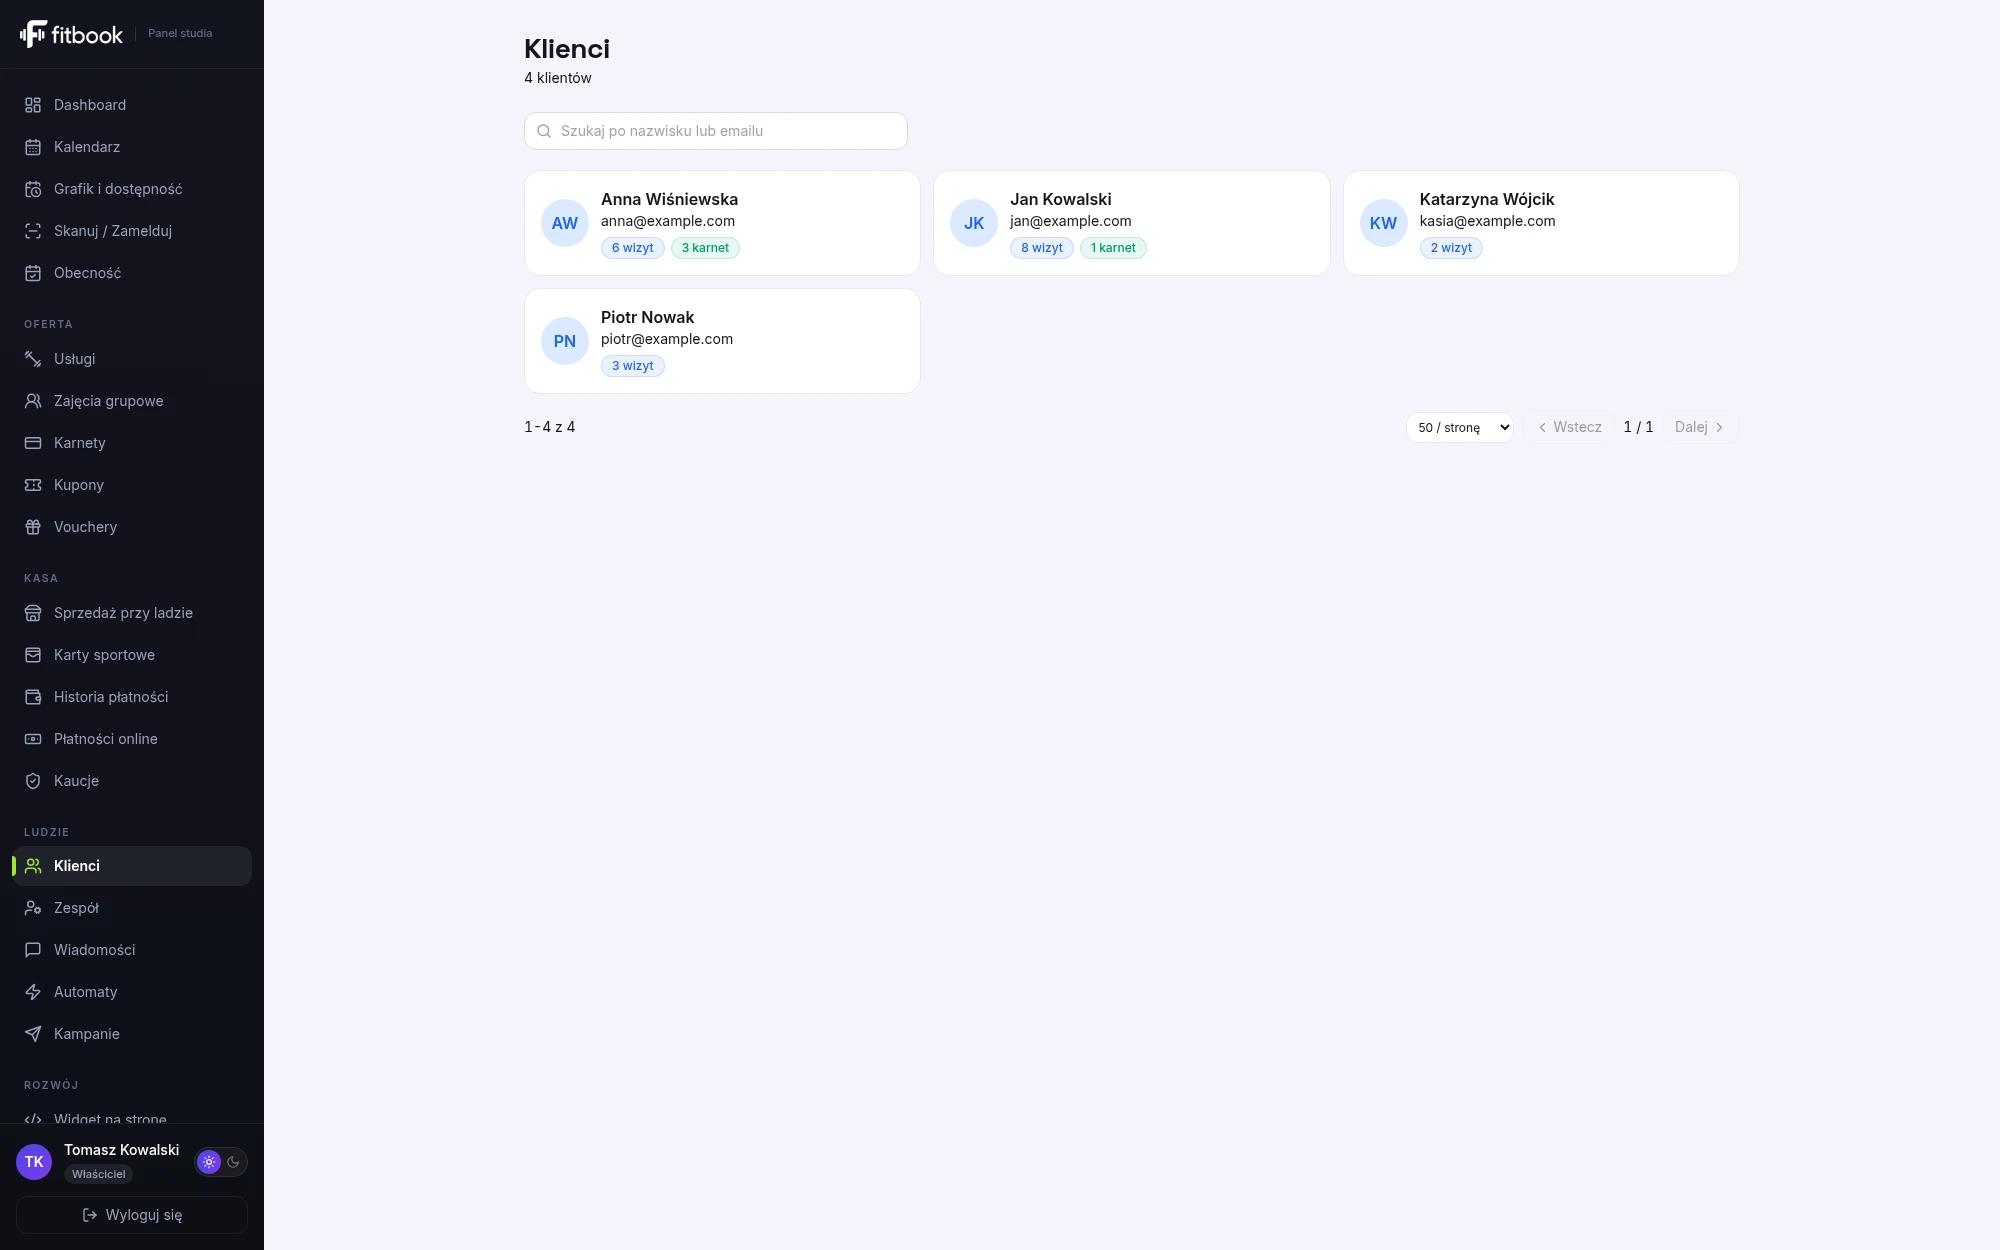The height and width of the screenshot is (1250, 2000).
Task: Click the JK avatar of Jan Kowalski
Action: pyautogui.click(x=974, y=223)
